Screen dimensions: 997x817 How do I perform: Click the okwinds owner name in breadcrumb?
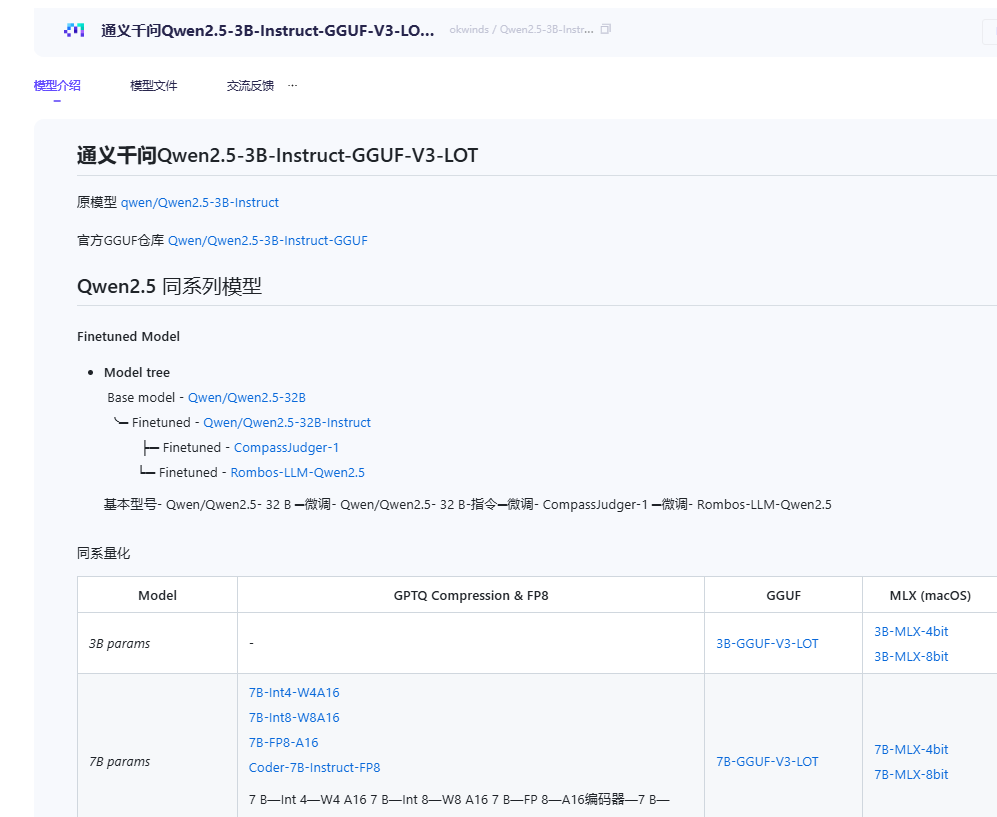click(469, 29)
